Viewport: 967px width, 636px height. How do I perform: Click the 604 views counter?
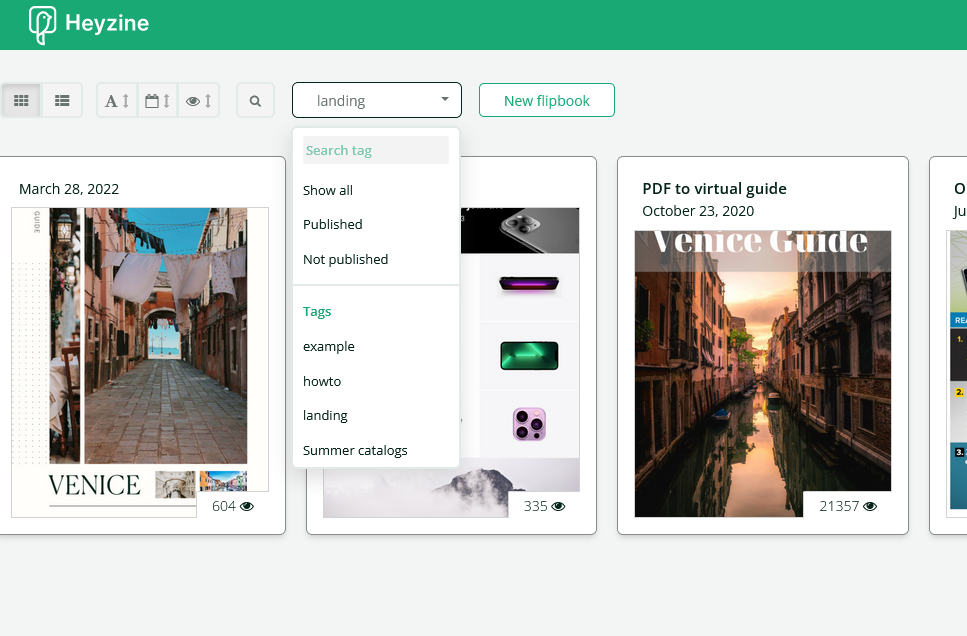point(232,506)
